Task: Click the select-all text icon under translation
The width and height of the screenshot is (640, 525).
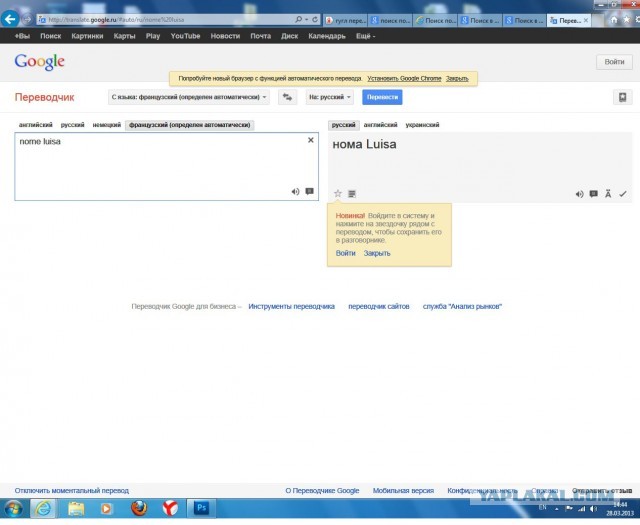Action: (352, 194)
